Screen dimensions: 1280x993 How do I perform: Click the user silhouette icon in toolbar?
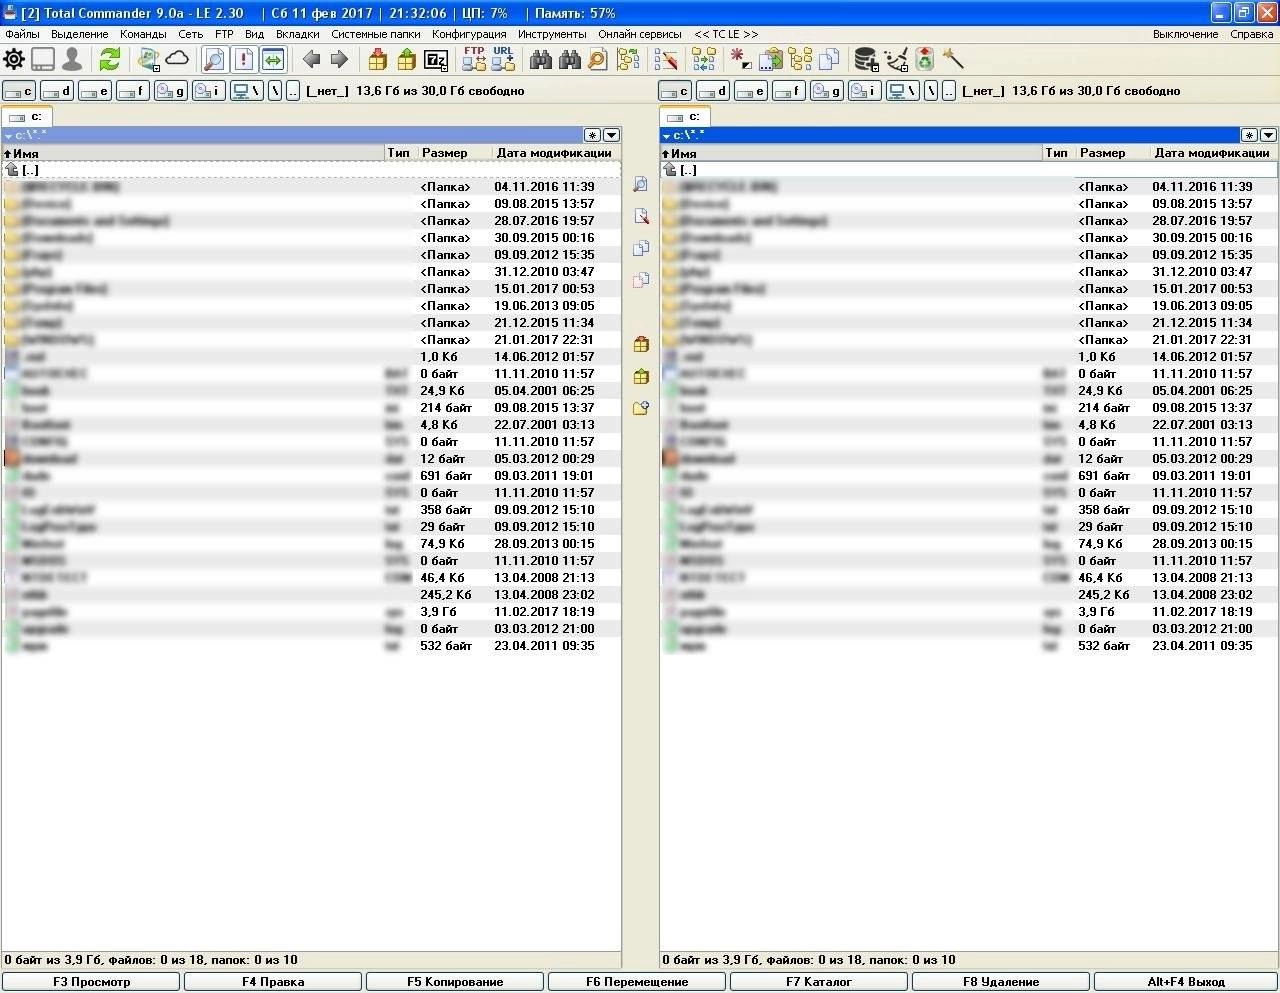[72, 59]
